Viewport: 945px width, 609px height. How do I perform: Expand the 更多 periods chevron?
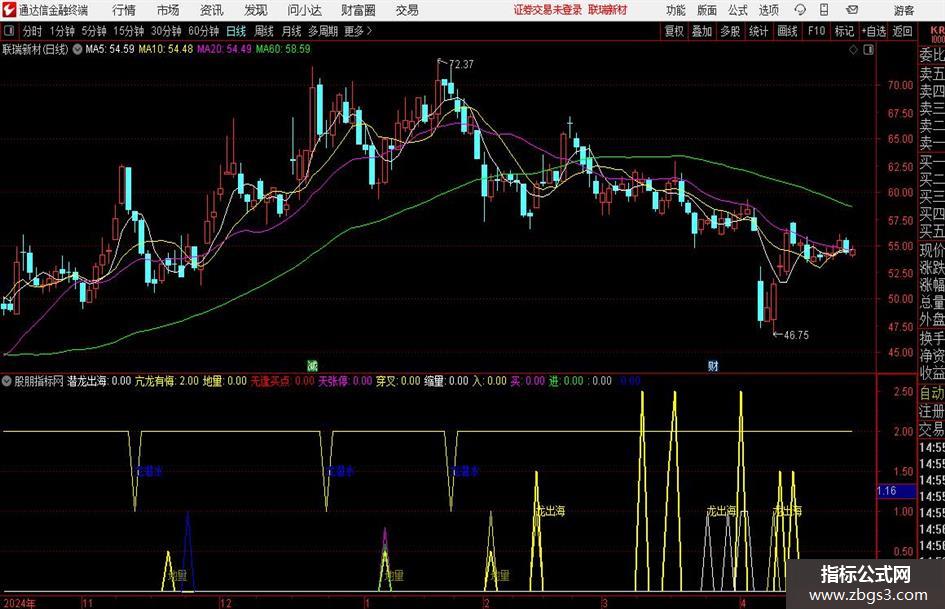(369, 31)
